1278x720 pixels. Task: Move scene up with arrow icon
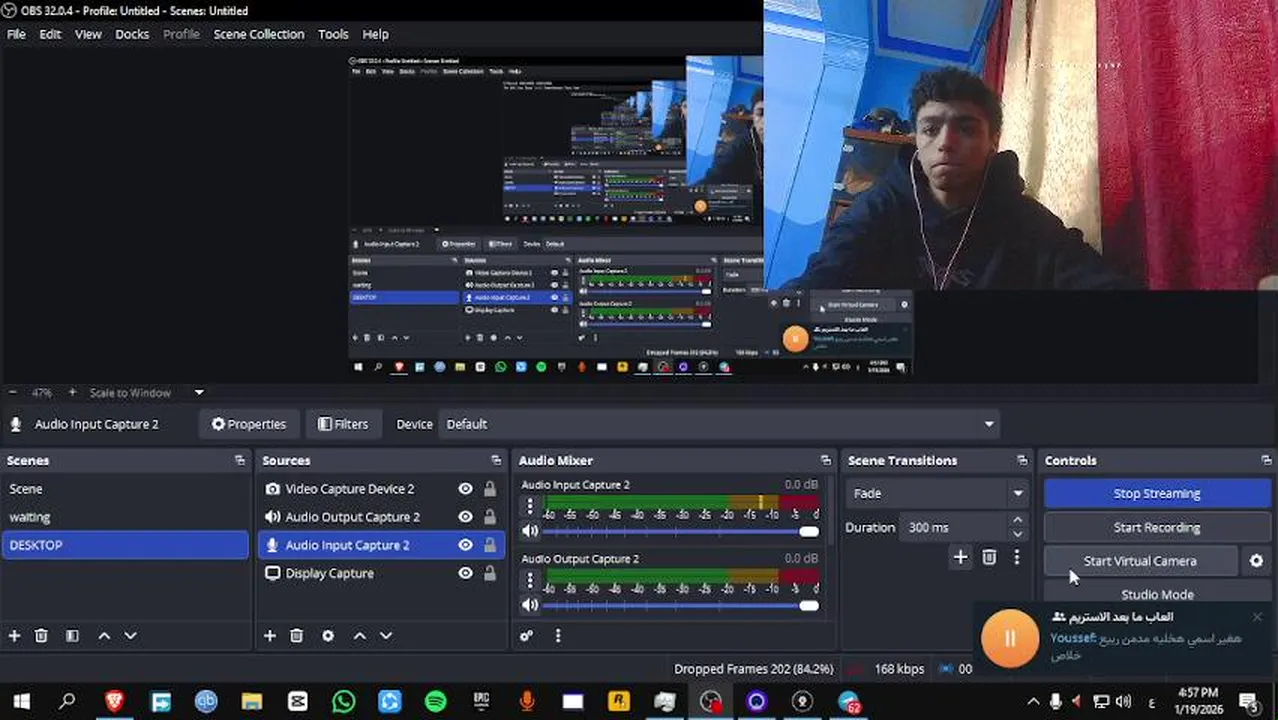[x=104, y=636]
